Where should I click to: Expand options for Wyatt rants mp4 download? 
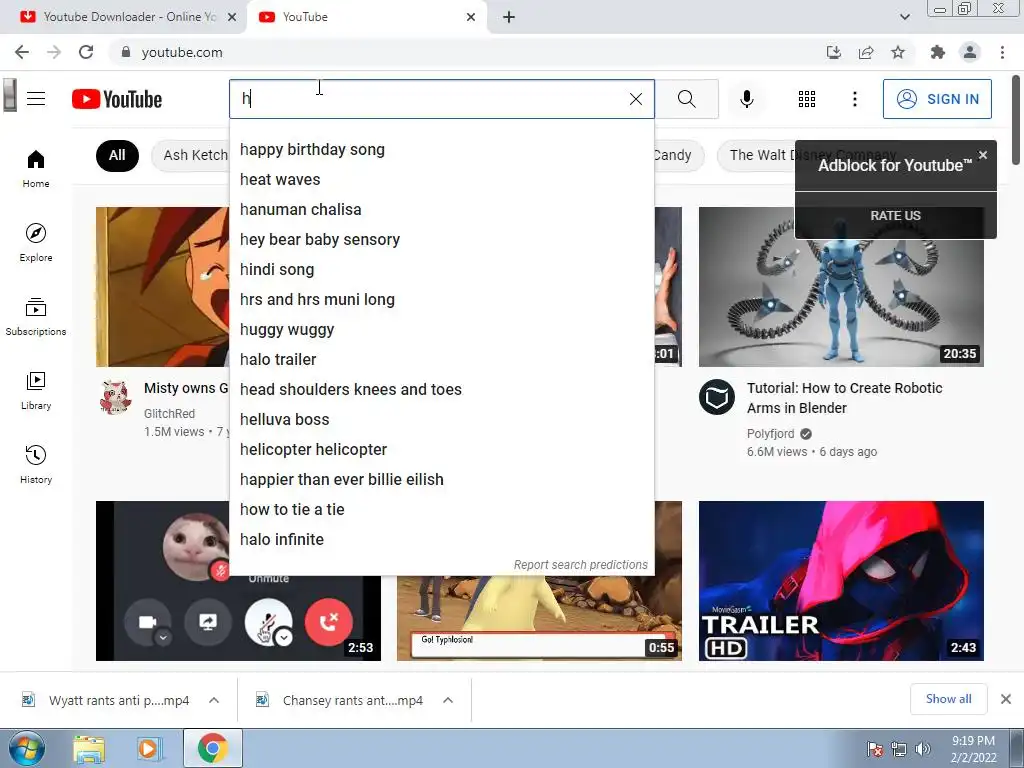click(214, 700)
